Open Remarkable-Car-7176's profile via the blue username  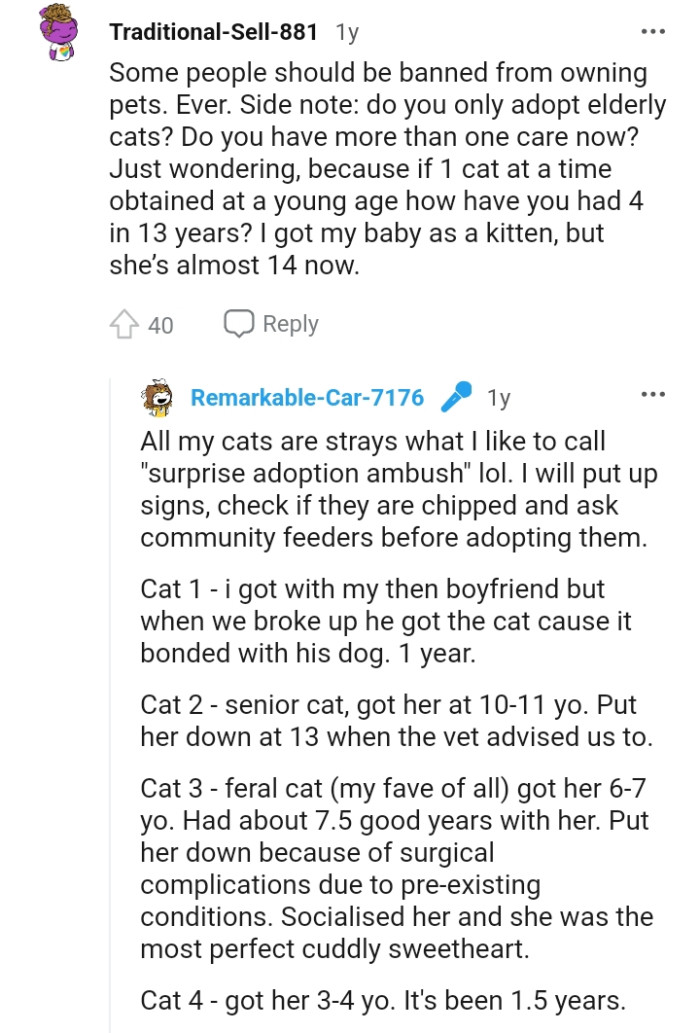(308, 397)
